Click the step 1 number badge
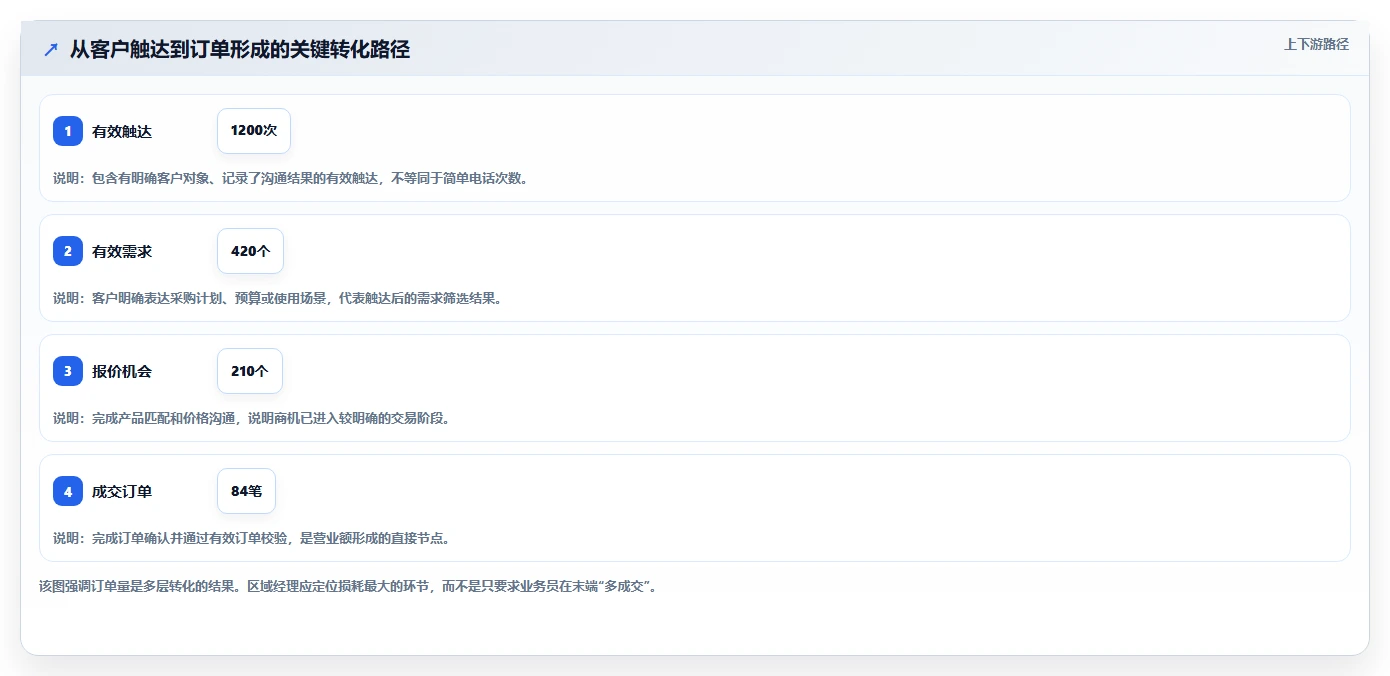This screenshot has width=1390, height=676. (x=68, y=131)
